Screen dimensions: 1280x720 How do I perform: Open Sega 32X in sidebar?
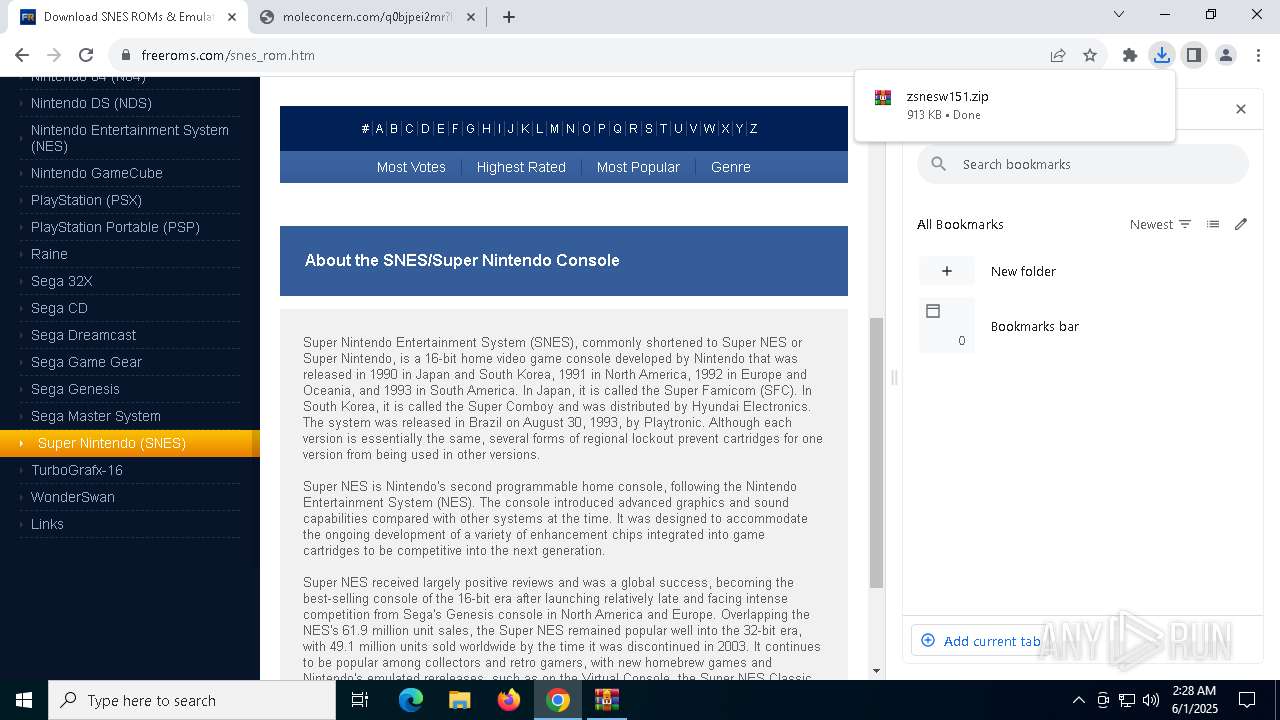tap(61, 281)
